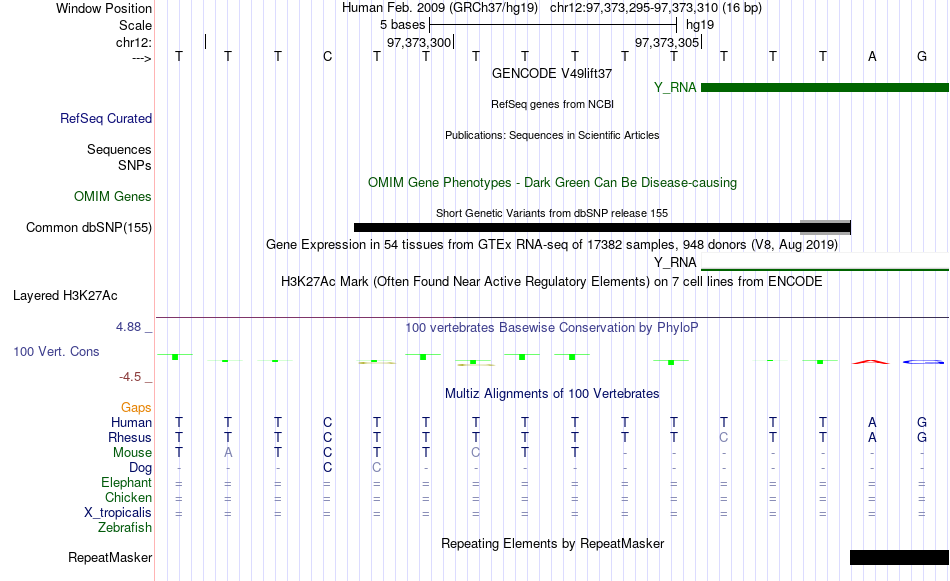Image resolution: width=950 pixels, height=581 pixels.
Task: Click the 4.88 PhyloP upper scale value
Action: (128, 327)
